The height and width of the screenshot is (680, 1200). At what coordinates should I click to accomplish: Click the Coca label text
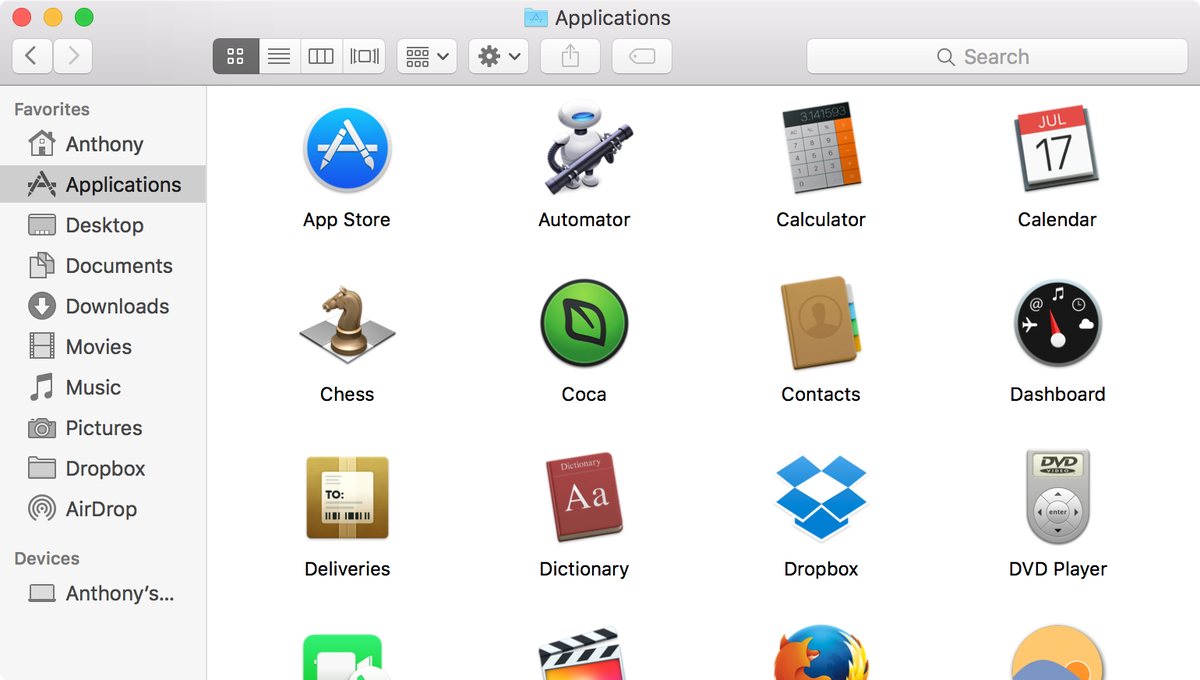(584, 394)
